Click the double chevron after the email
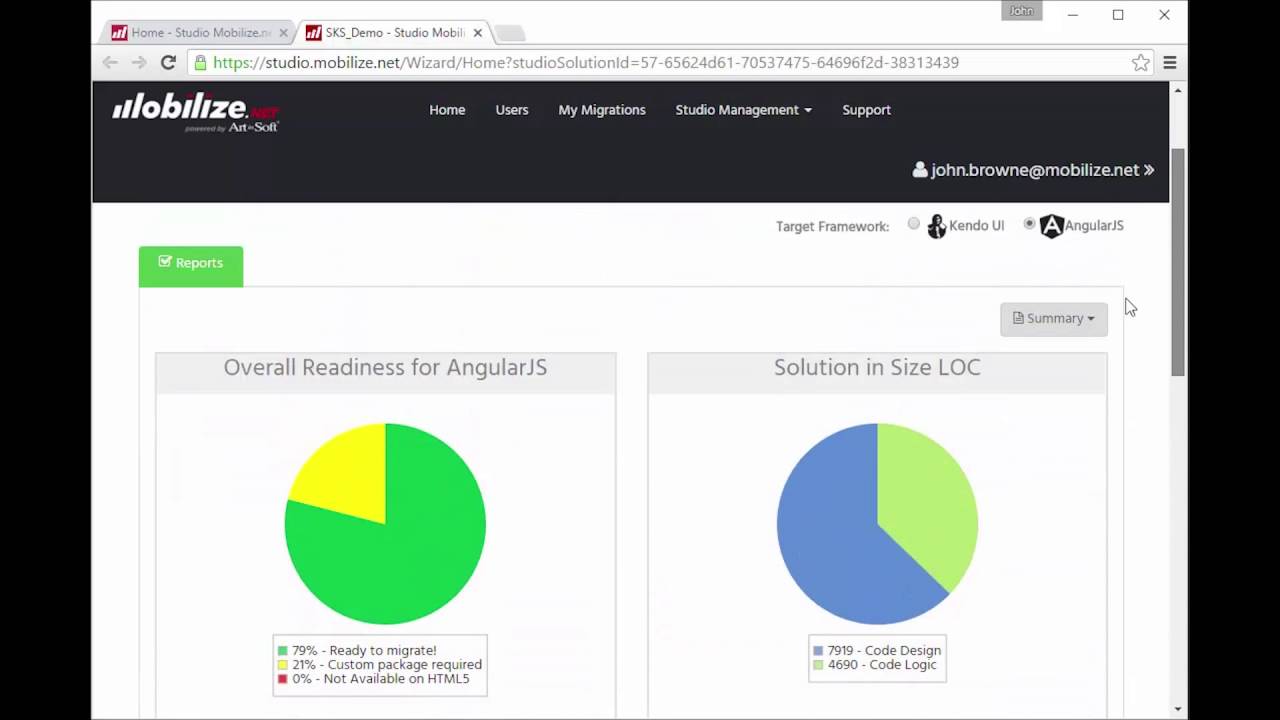This screenshot has width=1280, height=720. [1149, 170]
